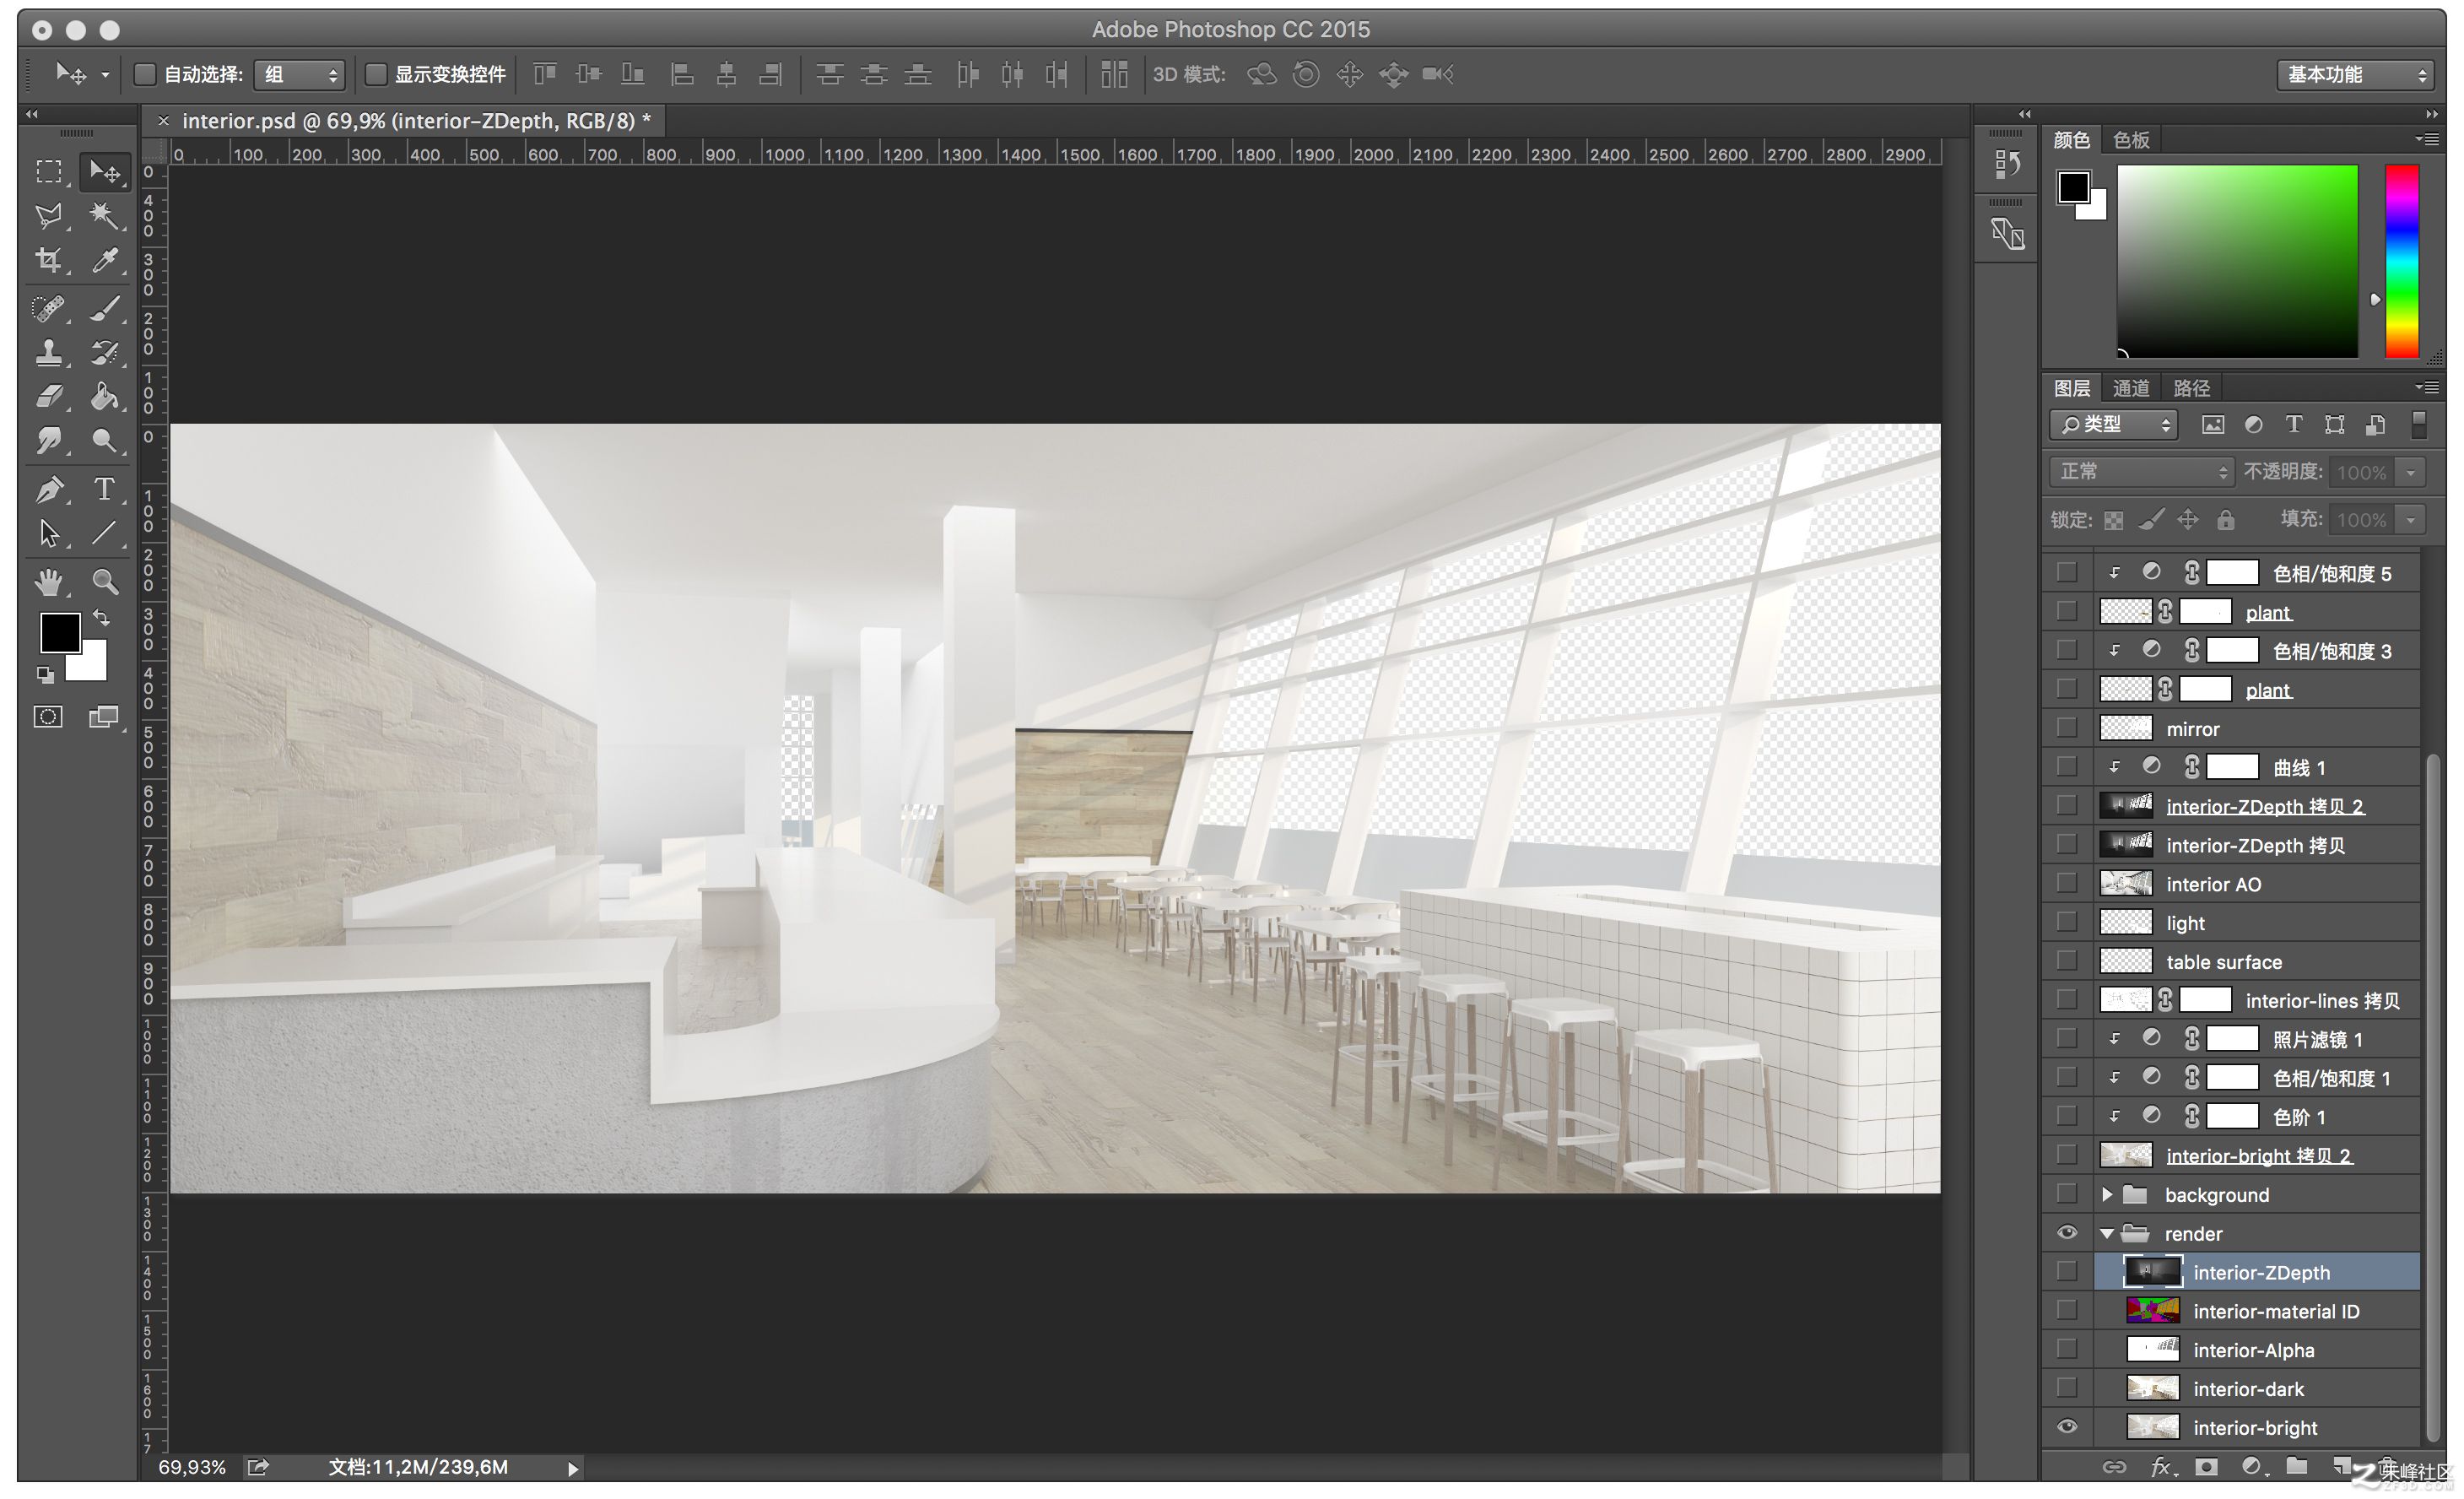The width and height of the screenshot is (2464, 1499).
Task: Show the interior AO layer
Action: (x=2066, y=883)
